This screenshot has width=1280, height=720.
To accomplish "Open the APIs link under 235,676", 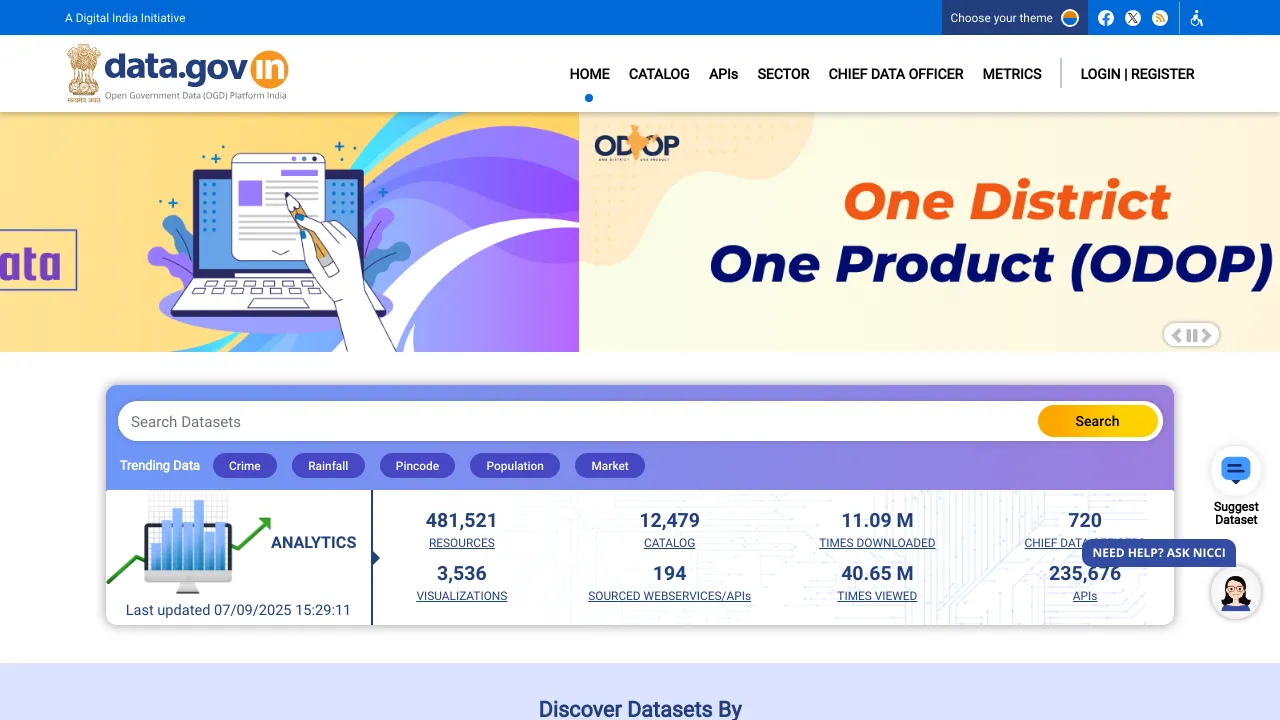I will coord(1085,596).
